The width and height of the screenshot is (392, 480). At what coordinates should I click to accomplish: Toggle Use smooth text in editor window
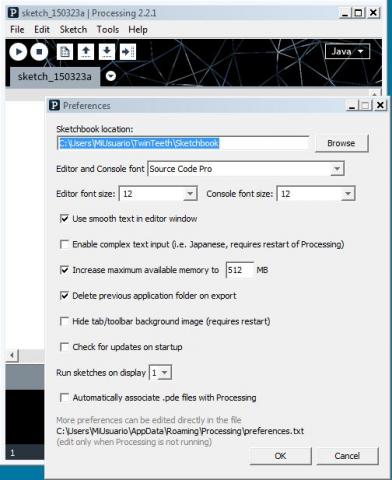point(64,219)
